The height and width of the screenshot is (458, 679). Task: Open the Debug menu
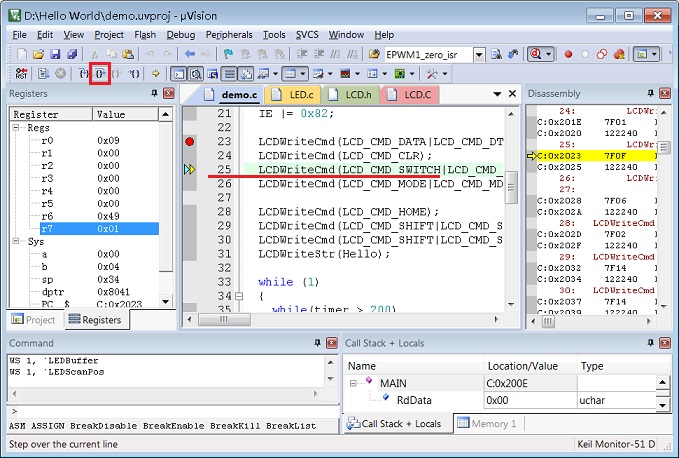(x=181, y=35)
